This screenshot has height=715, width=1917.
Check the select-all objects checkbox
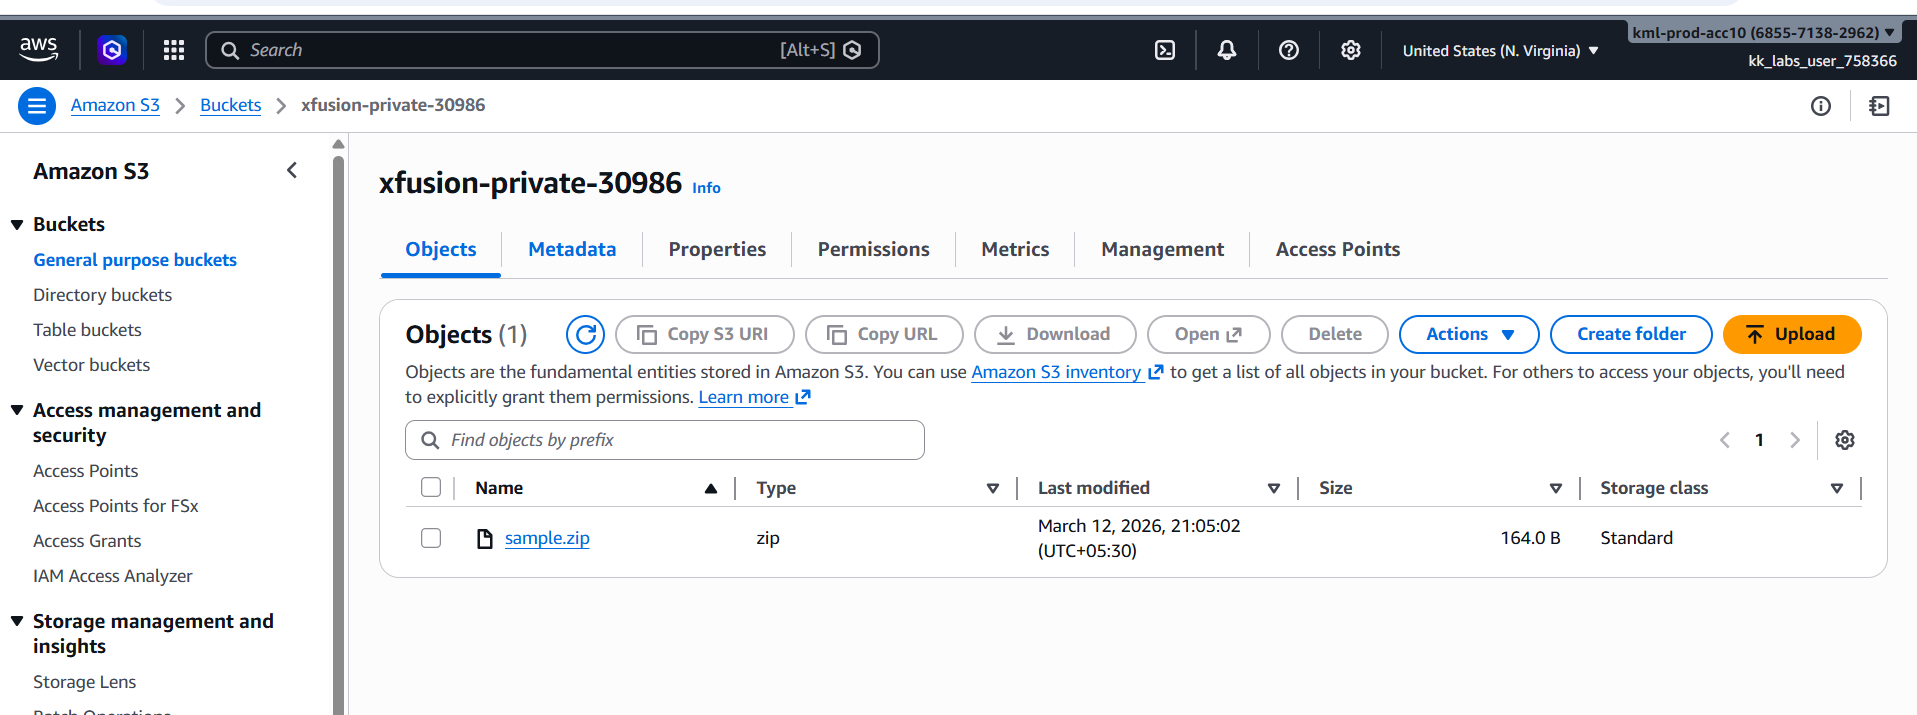pyautogui.click(x=431, y=487)
